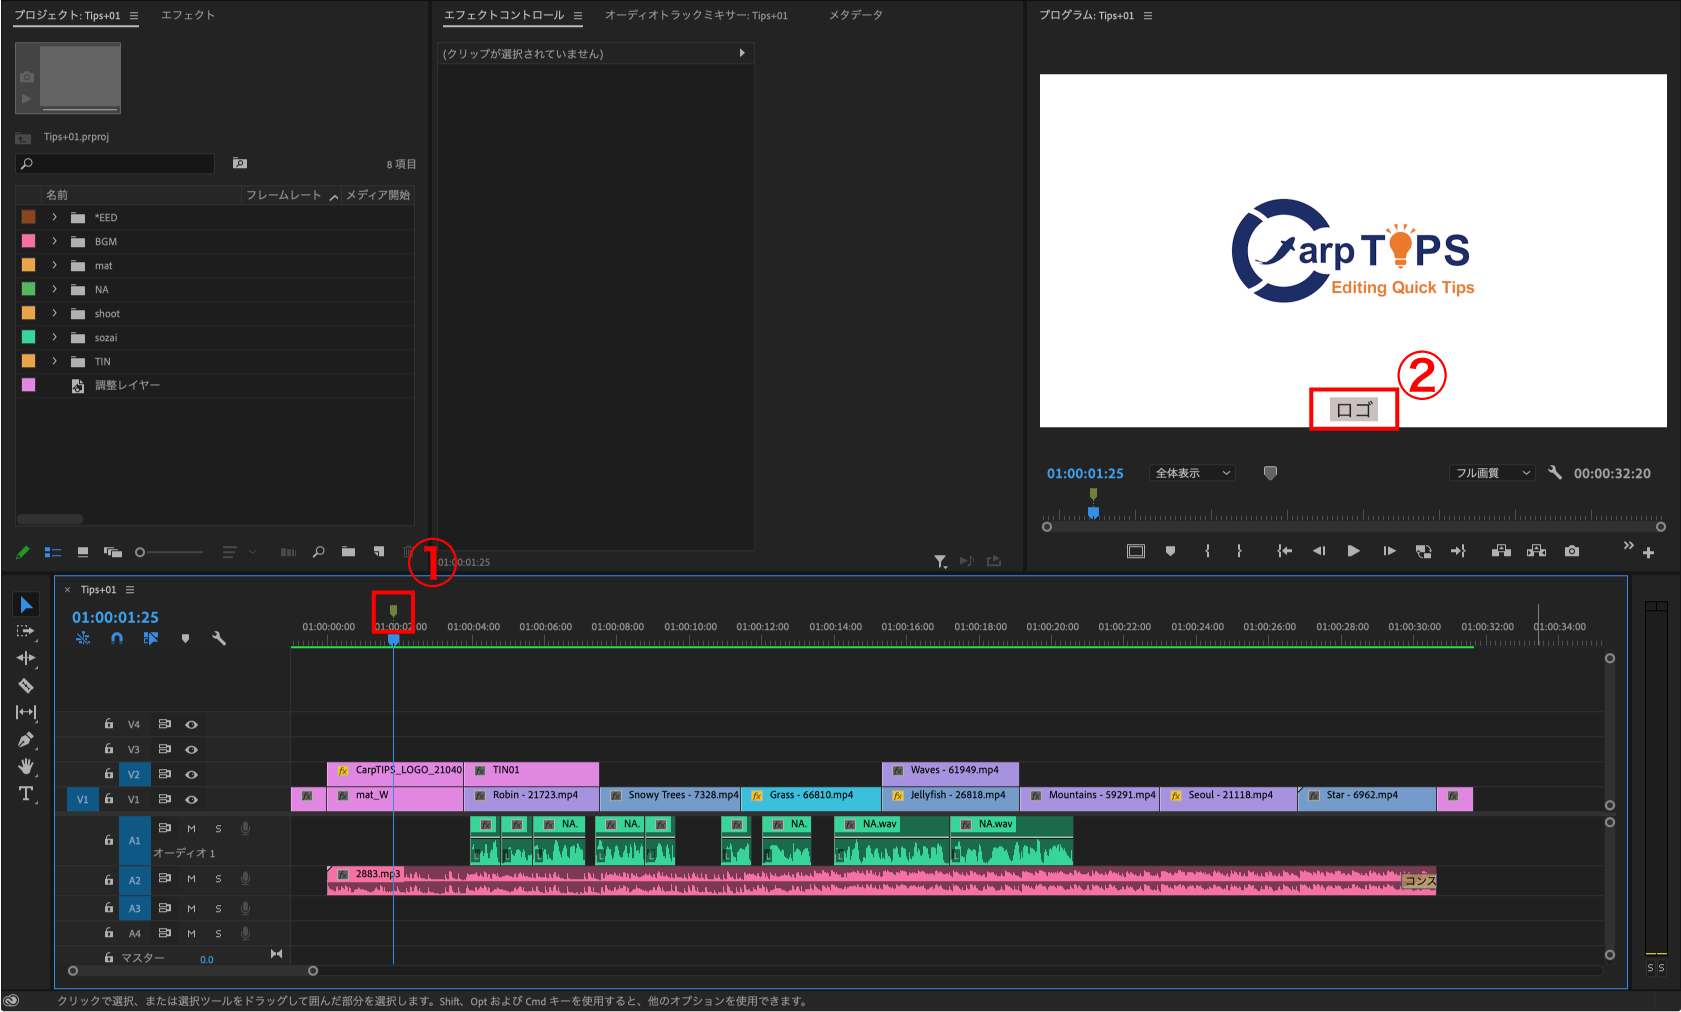Image resolution: width=1681 pixels, height=1012 pixels.
Task: Open the 全体表示 zoom level dropdown
Action: [x=1192, y=473]
